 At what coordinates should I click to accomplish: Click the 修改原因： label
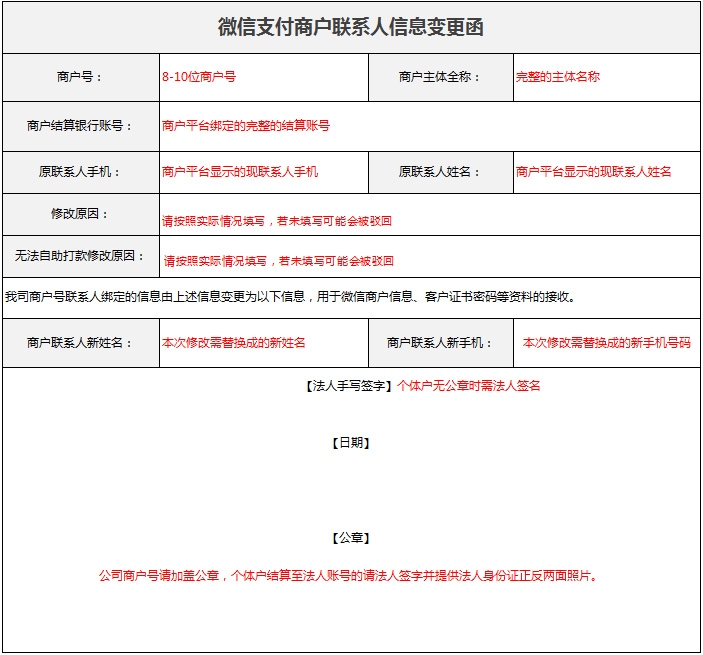click(x=80, y=213)
